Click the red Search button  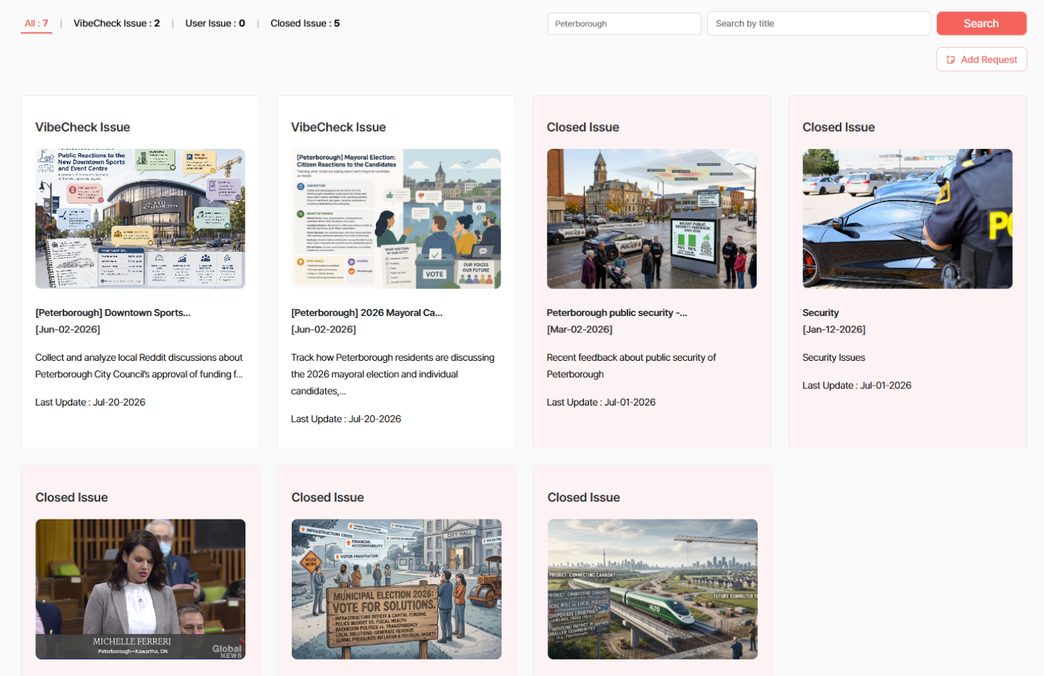(981, 23)
